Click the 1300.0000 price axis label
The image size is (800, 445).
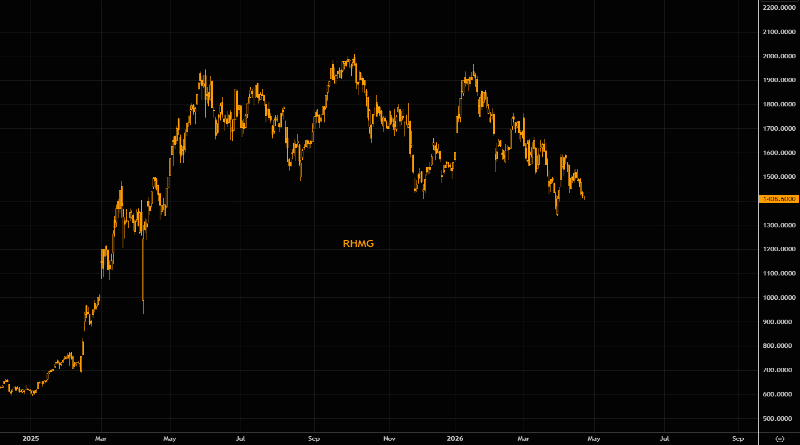(778, 225)
